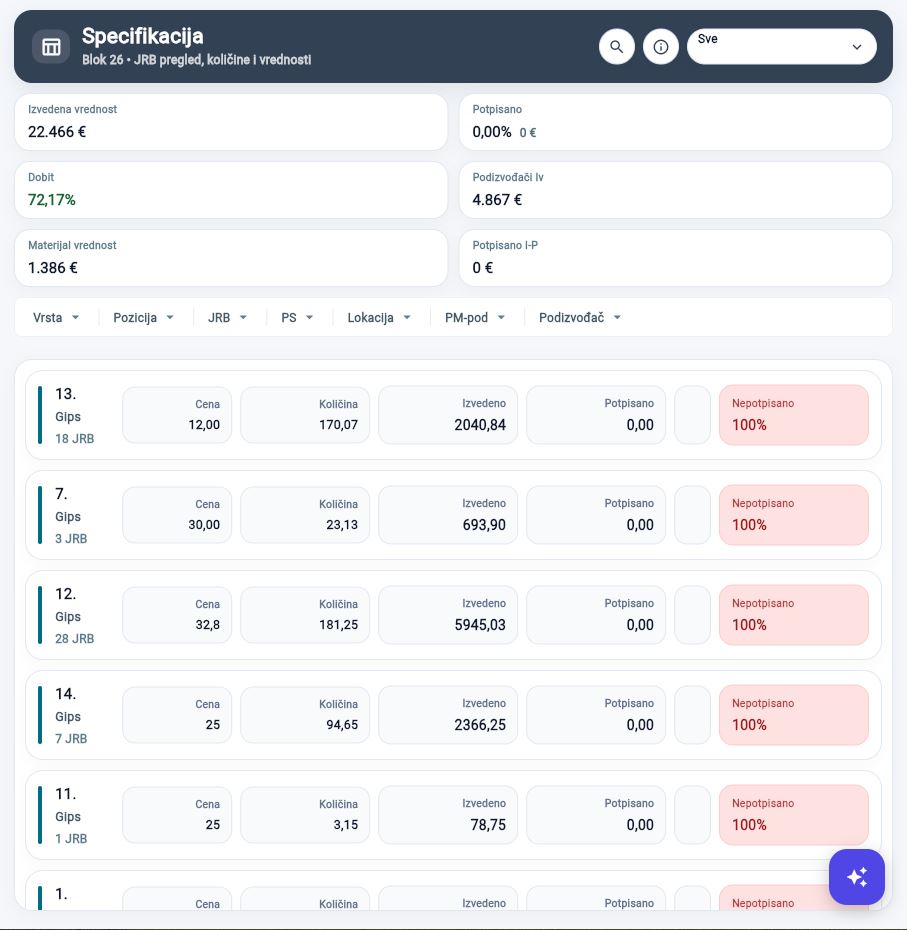Open the Sve dropdown selector
This screenshot has height=930, width=907.
coord(781,47)
